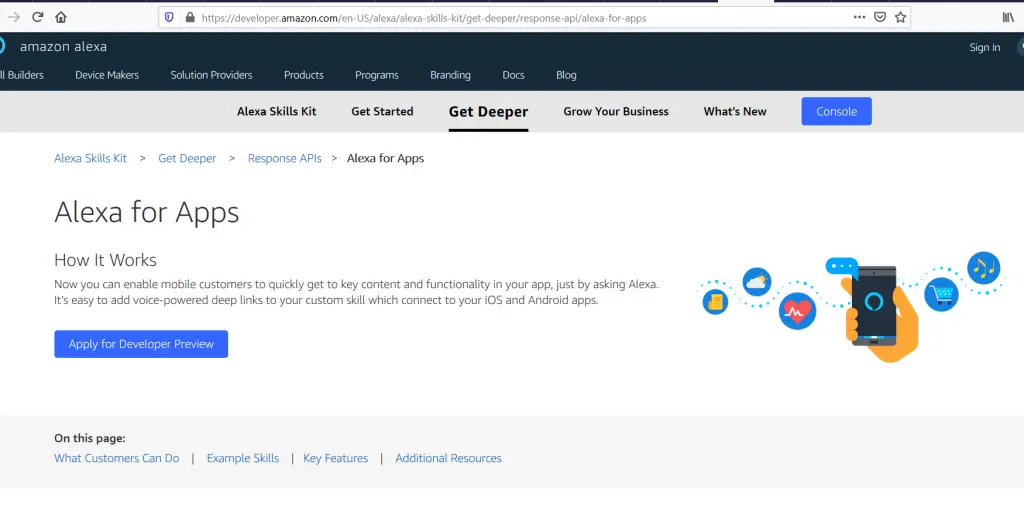
Task: Click Response APIs breadcrumb link
Action: coord(284,159)
